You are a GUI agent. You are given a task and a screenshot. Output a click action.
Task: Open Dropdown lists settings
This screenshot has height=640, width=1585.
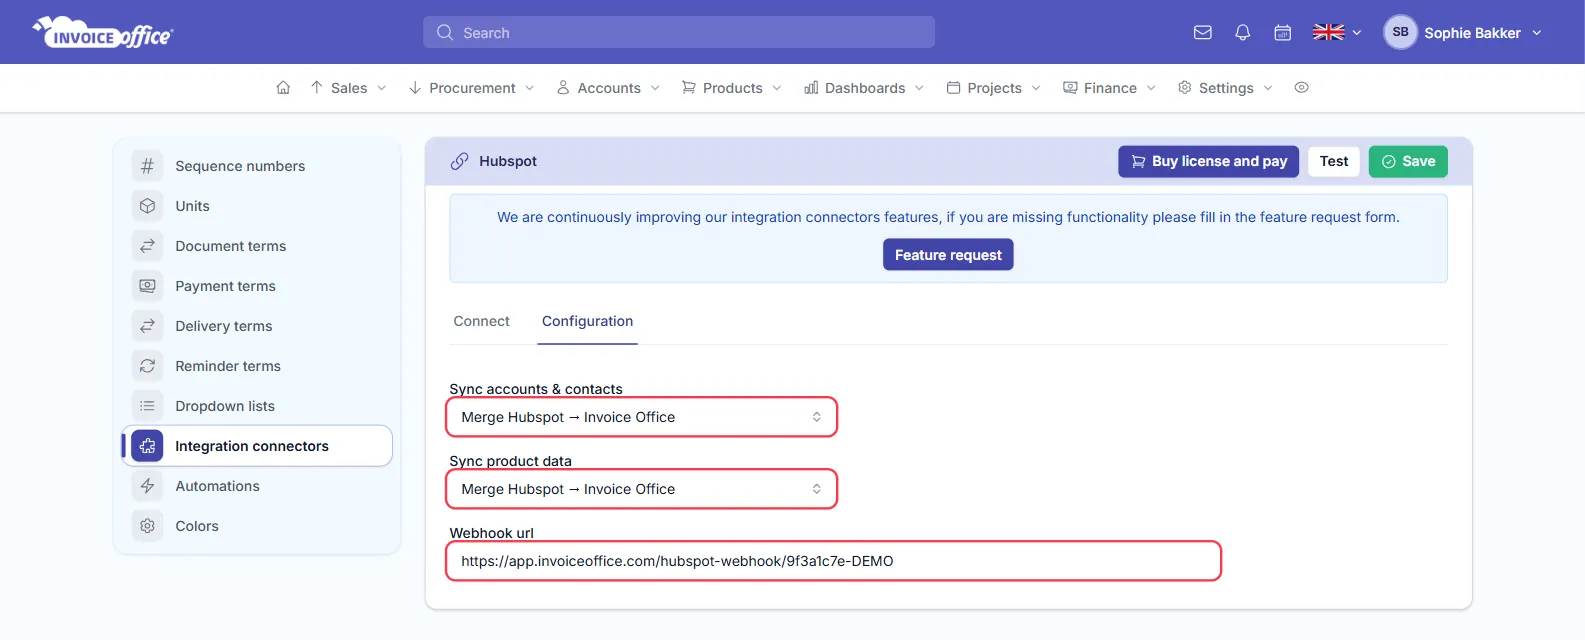coord(258,406)
